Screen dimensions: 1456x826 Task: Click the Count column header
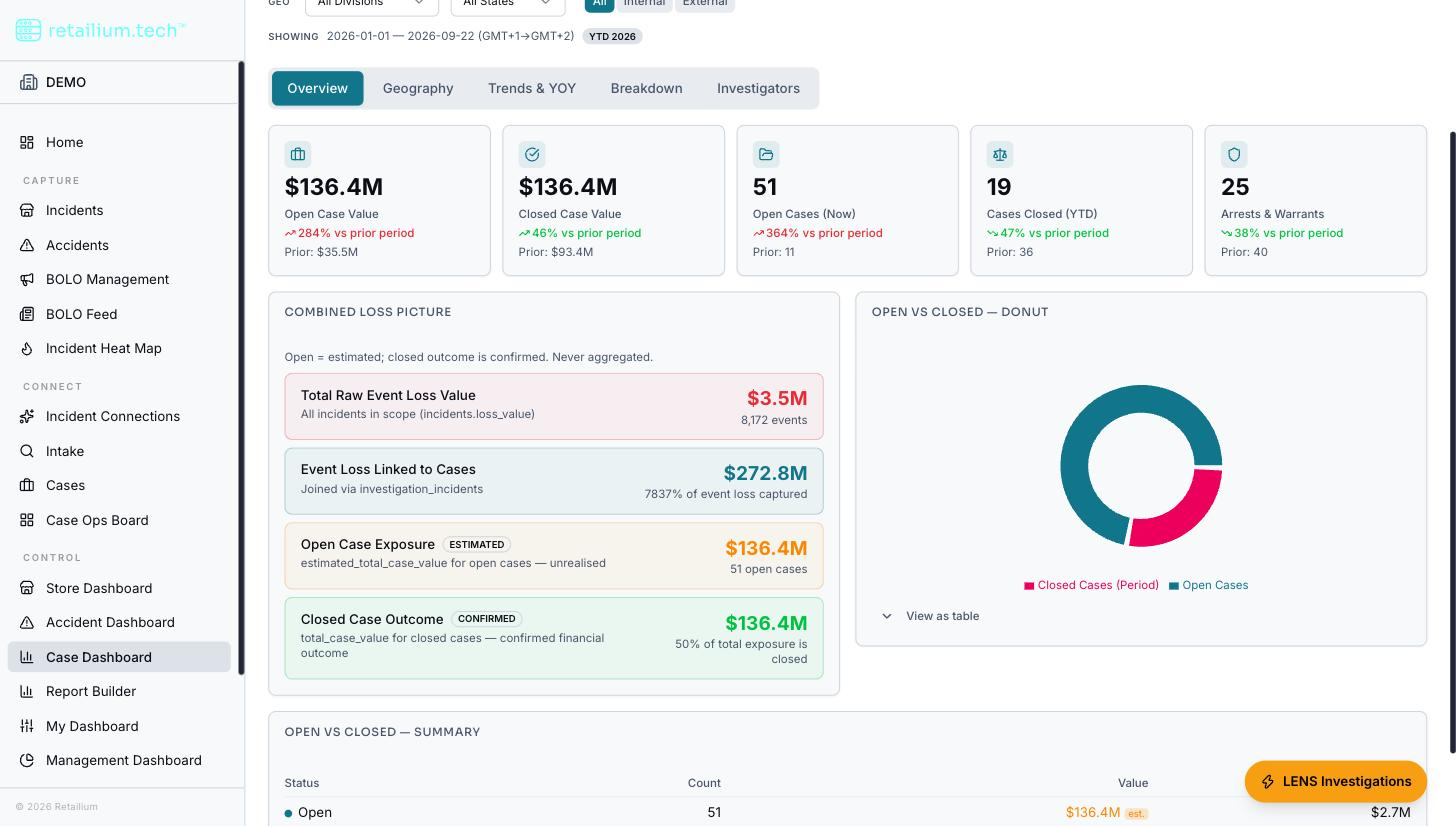(704, 783)
